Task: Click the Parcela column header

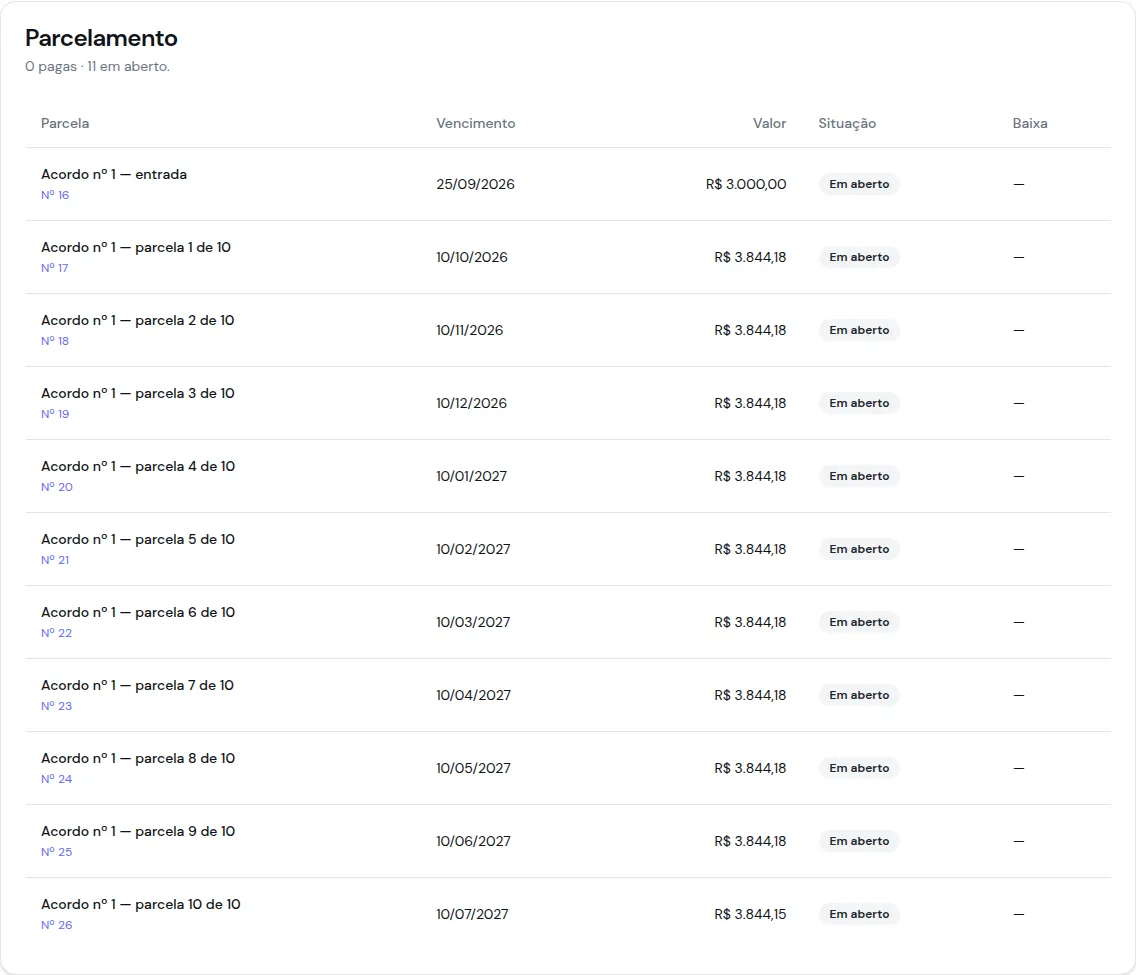Action: [65, 123]
